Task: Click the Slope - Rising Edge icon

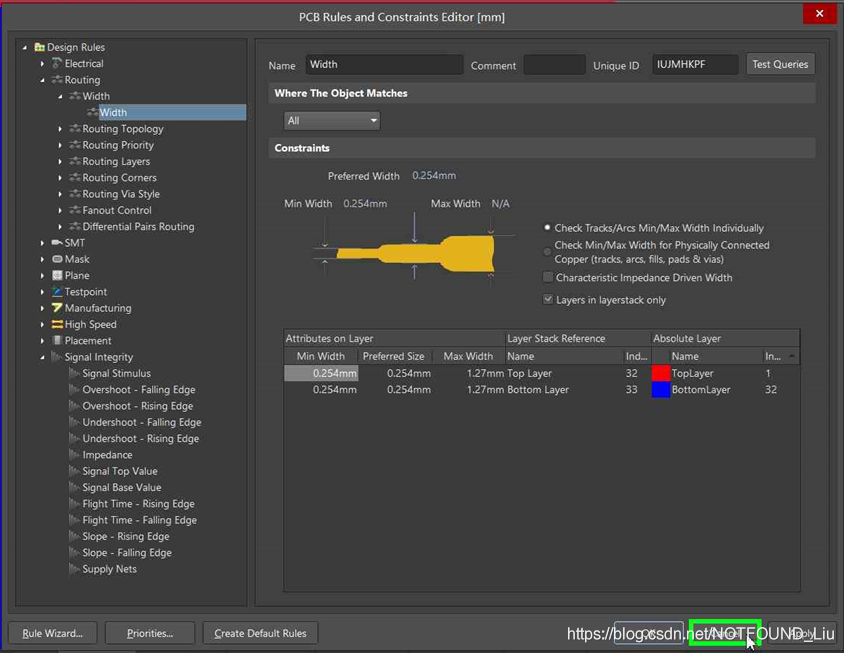Action: coord(75,537)
